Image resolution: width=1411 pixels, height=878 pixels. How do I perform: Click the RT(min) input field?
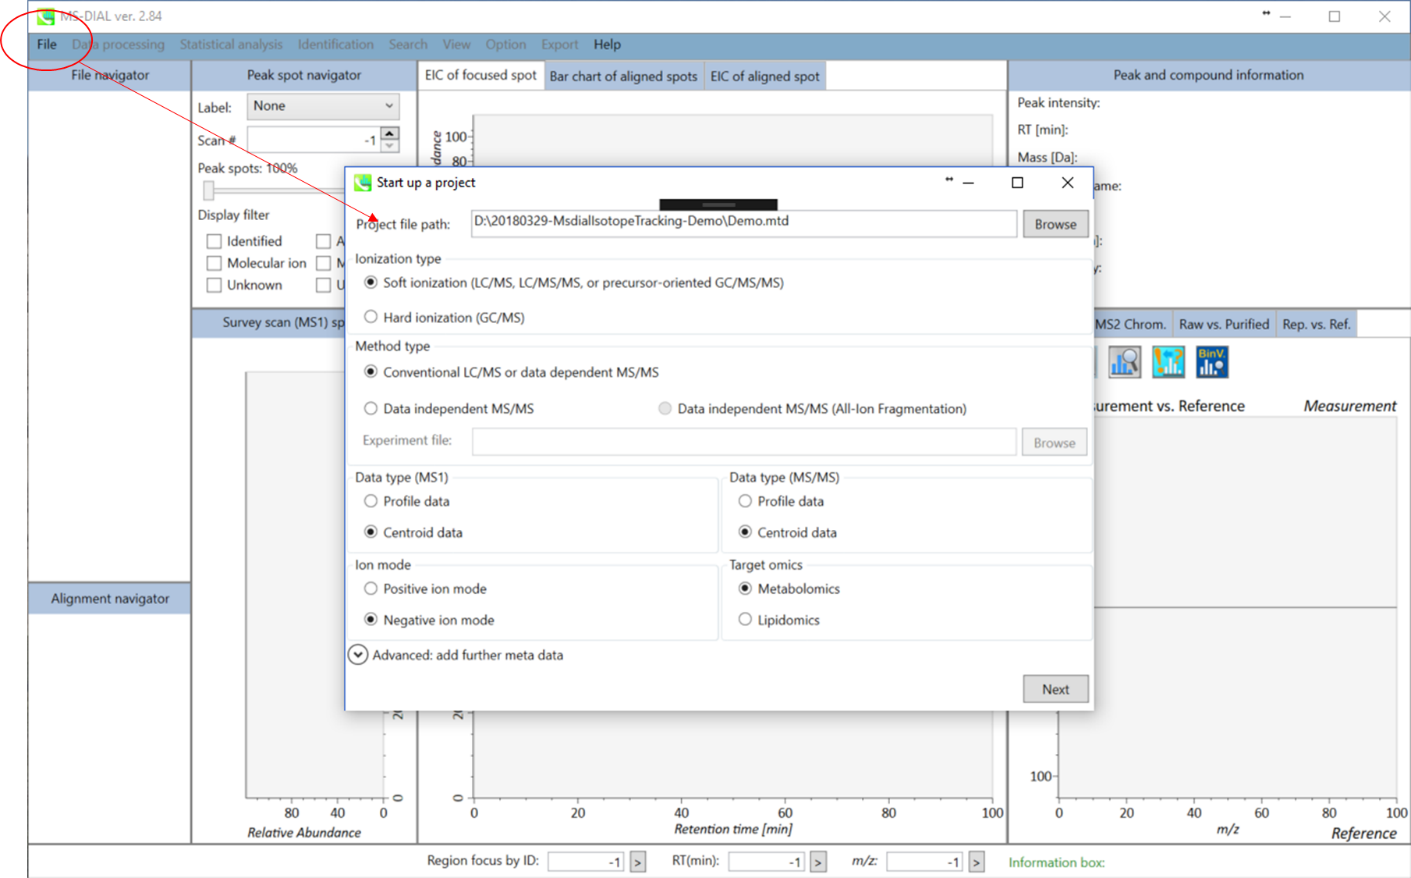click(x=767, y=861)
